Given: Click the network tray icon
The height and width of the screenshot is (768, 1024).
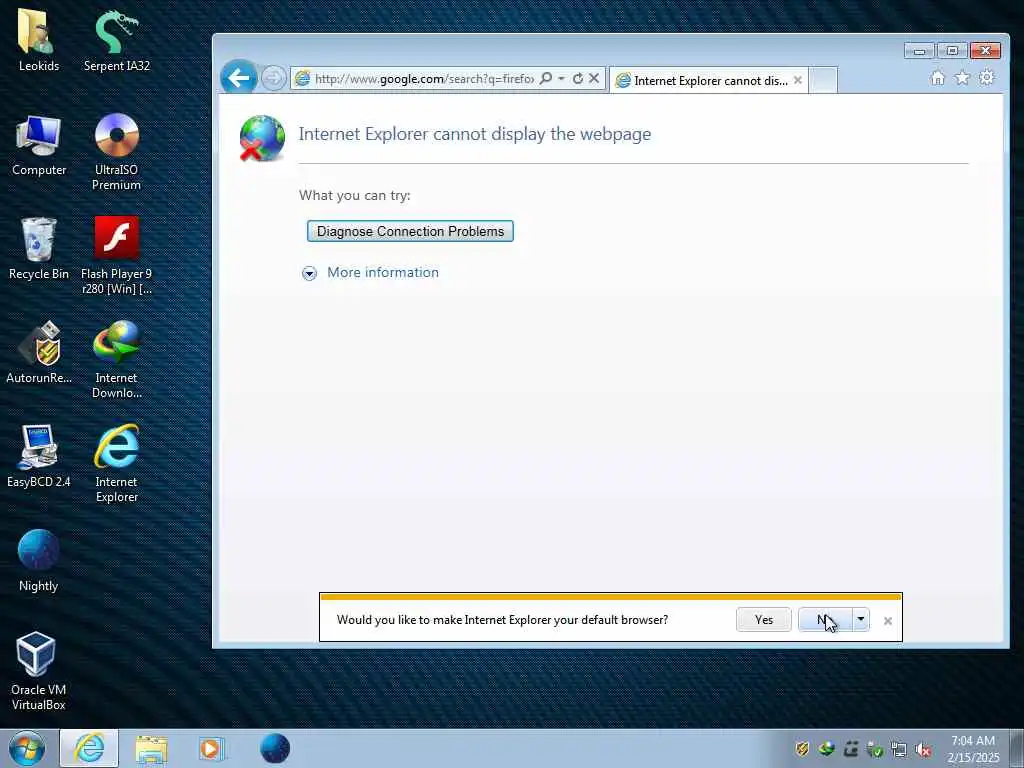Looking at the screenshot, I should (x=899, y=749).
